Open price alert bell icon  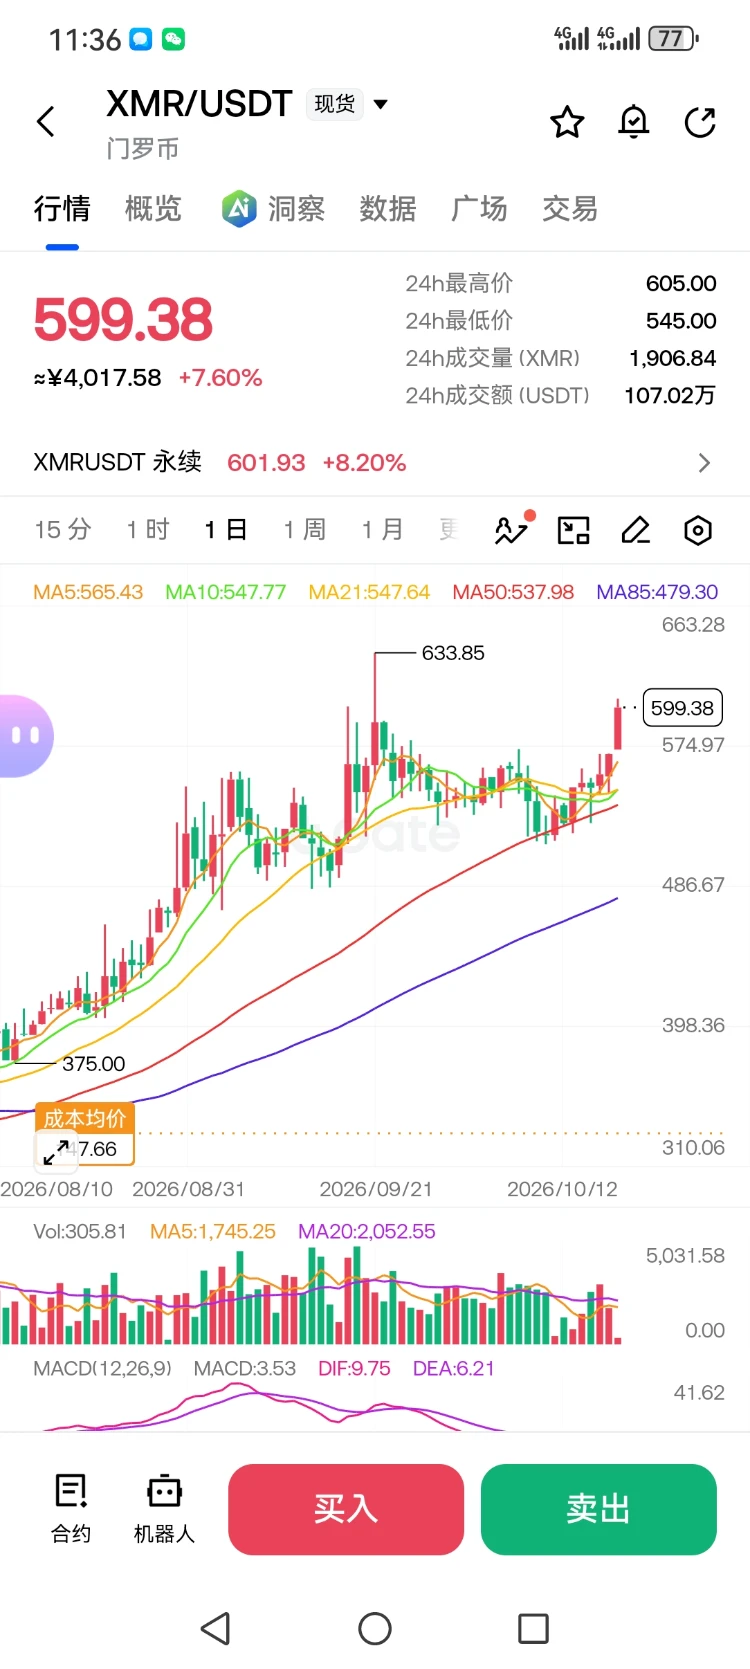(634, 122)
